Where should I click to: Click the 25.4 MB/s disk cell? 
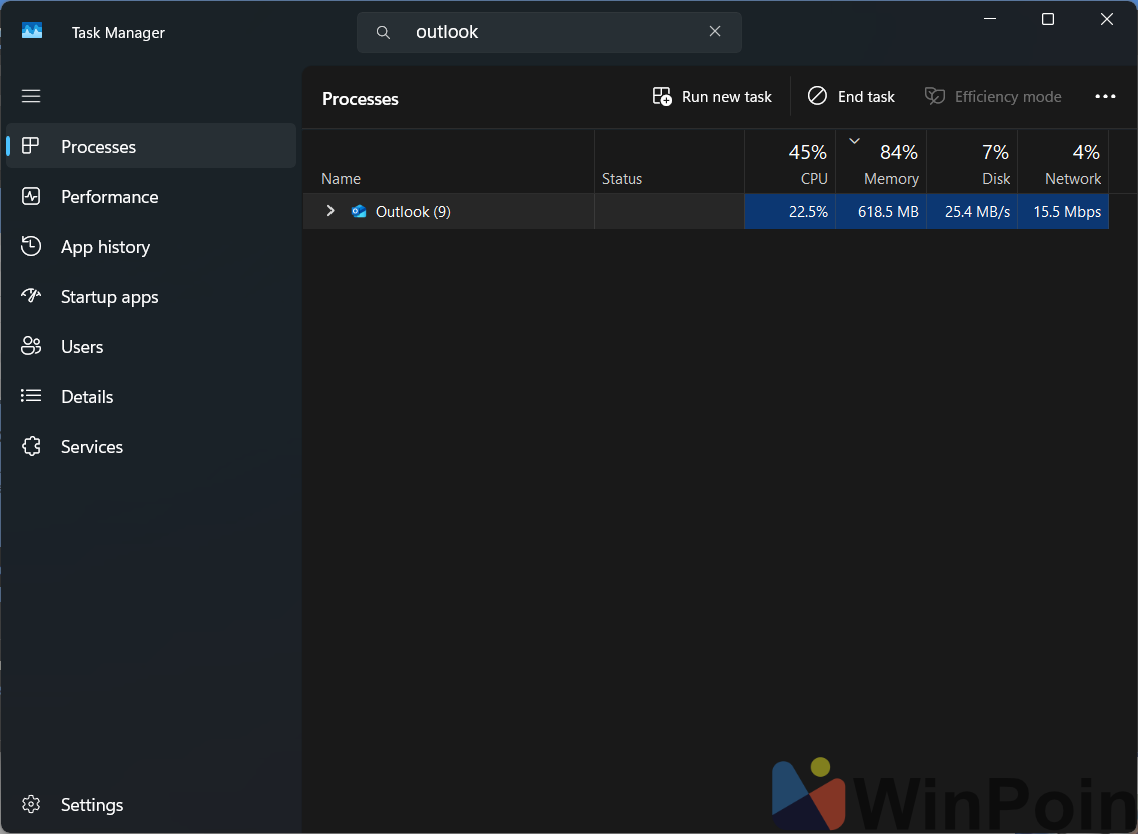point(972,211)
